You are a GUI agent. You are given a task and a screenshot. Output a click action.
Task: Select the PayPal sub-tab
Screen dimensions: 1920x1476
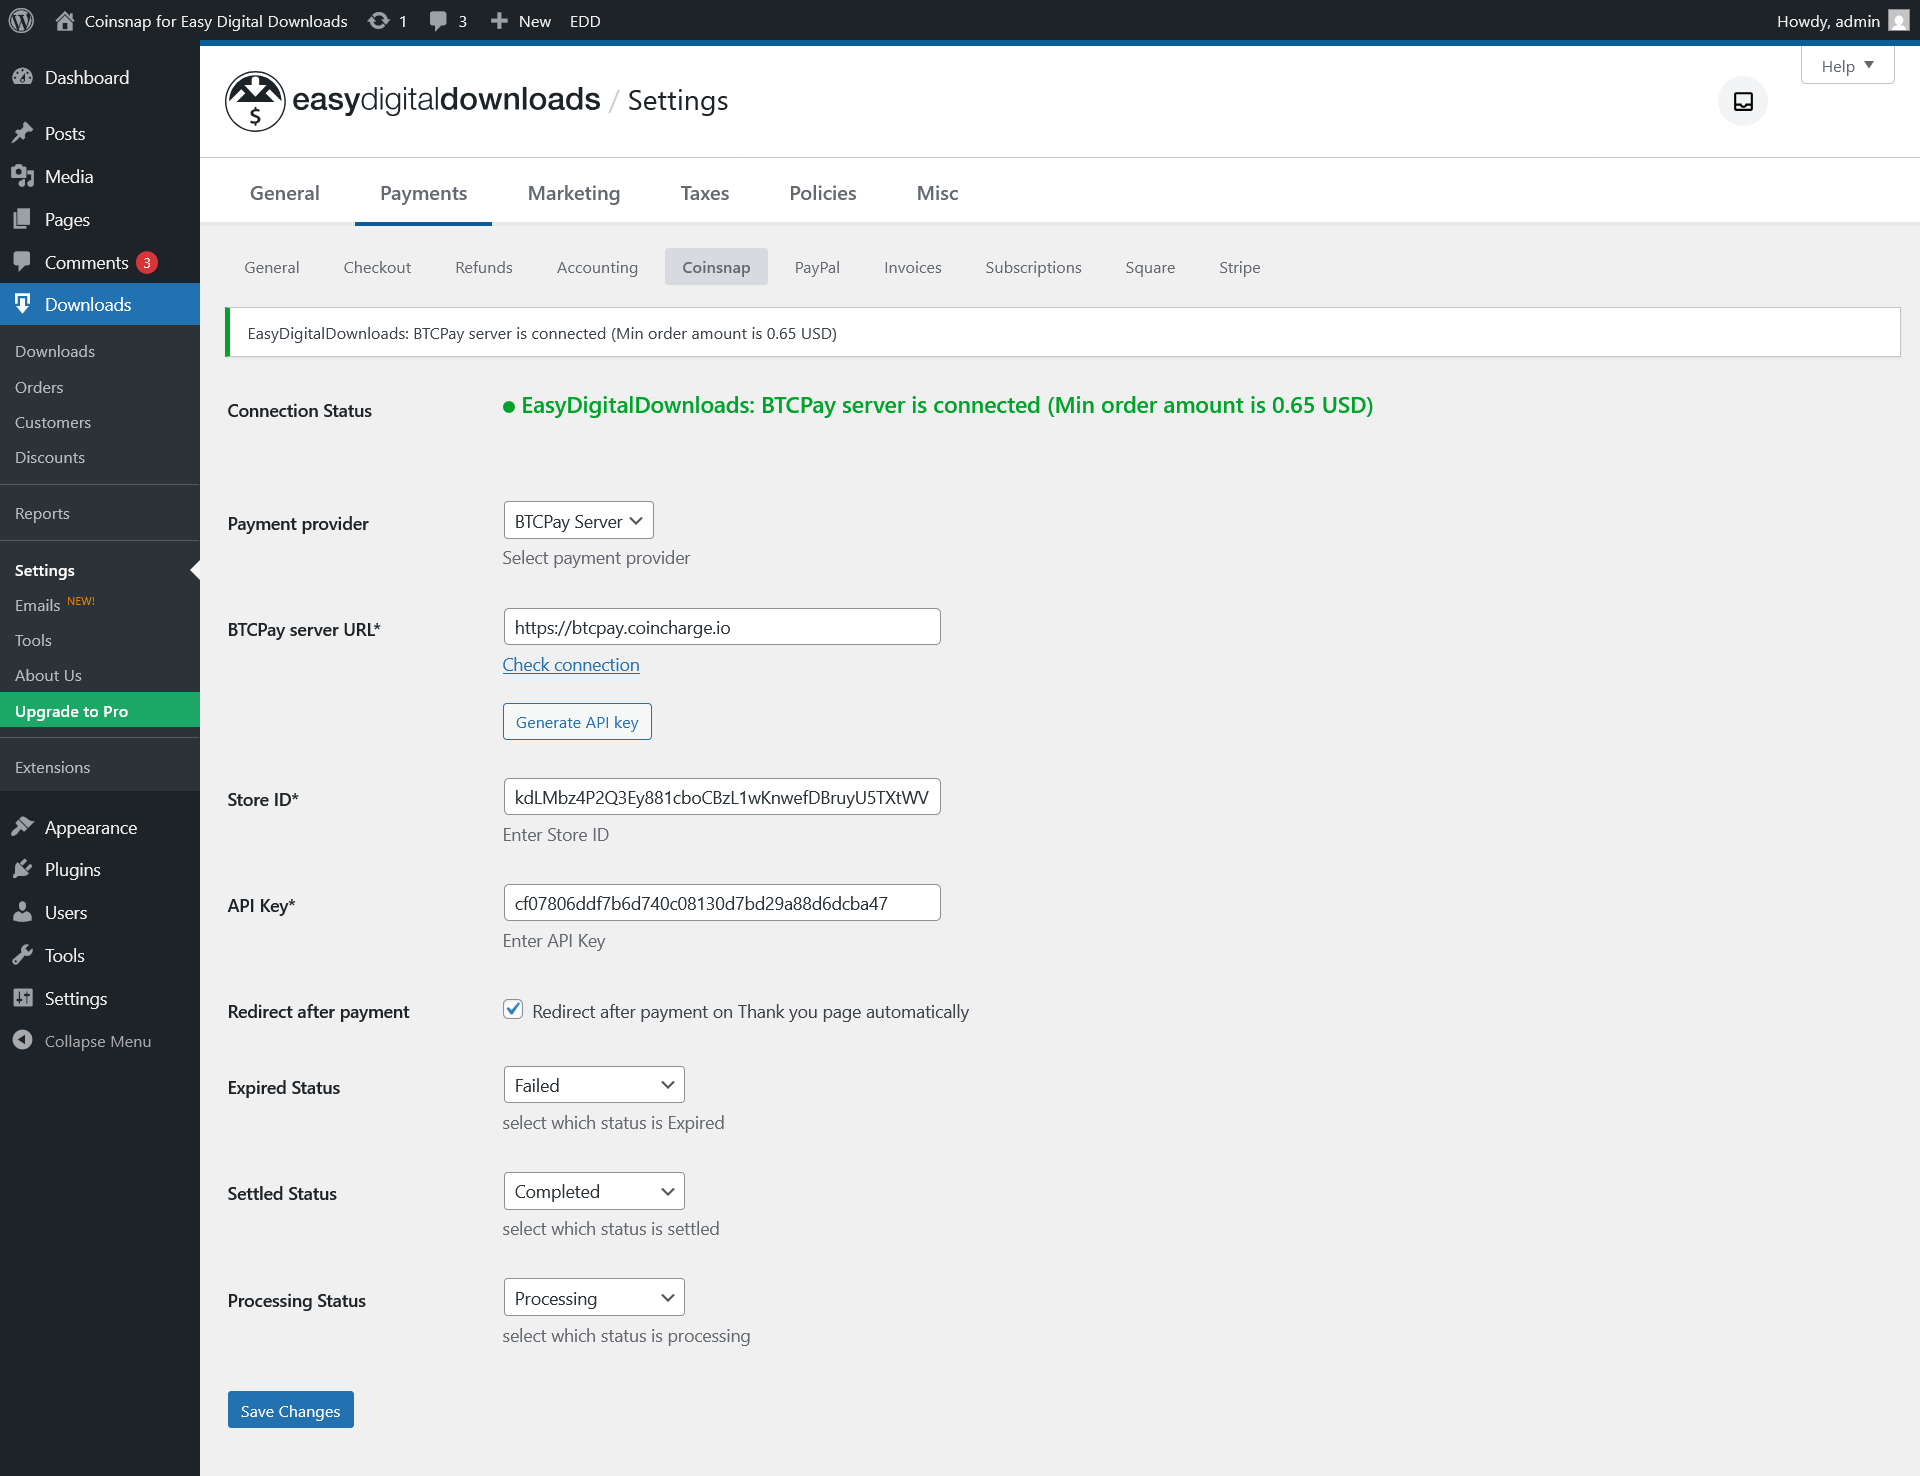click(x=817, y=267)
